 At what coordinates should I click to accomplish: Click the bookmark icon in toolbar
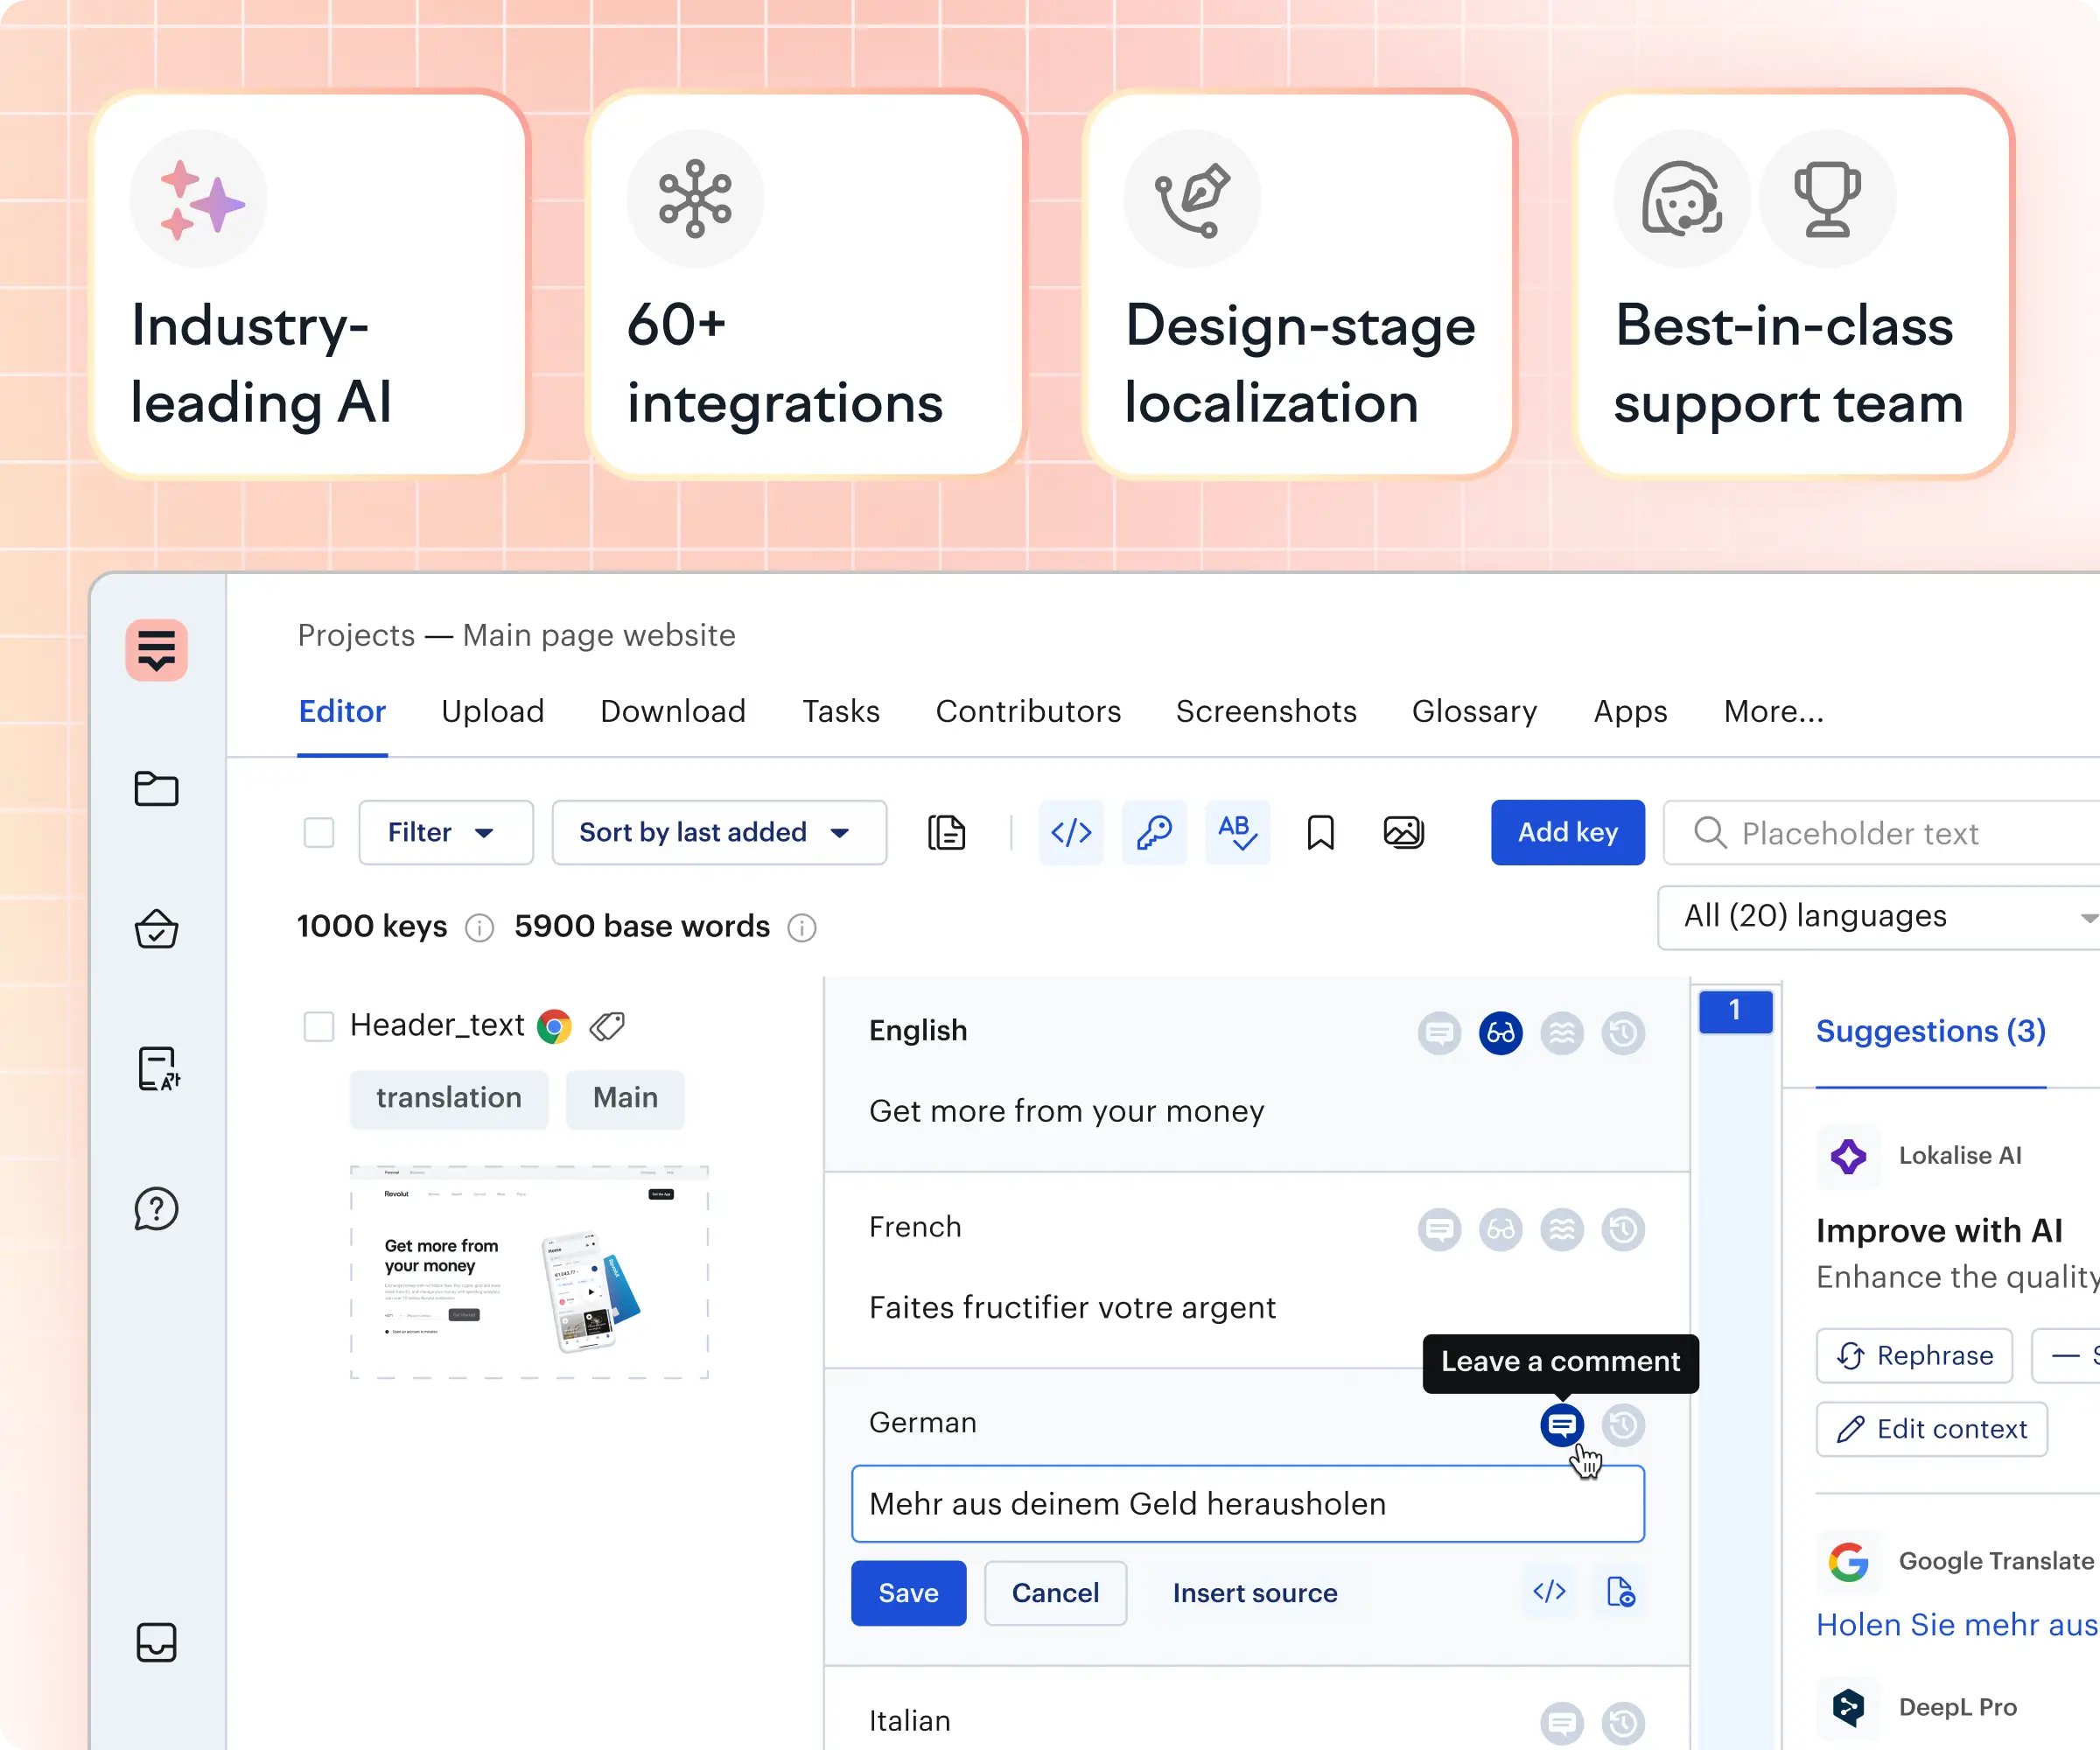pyautogui.click(x=1320, y=832)
